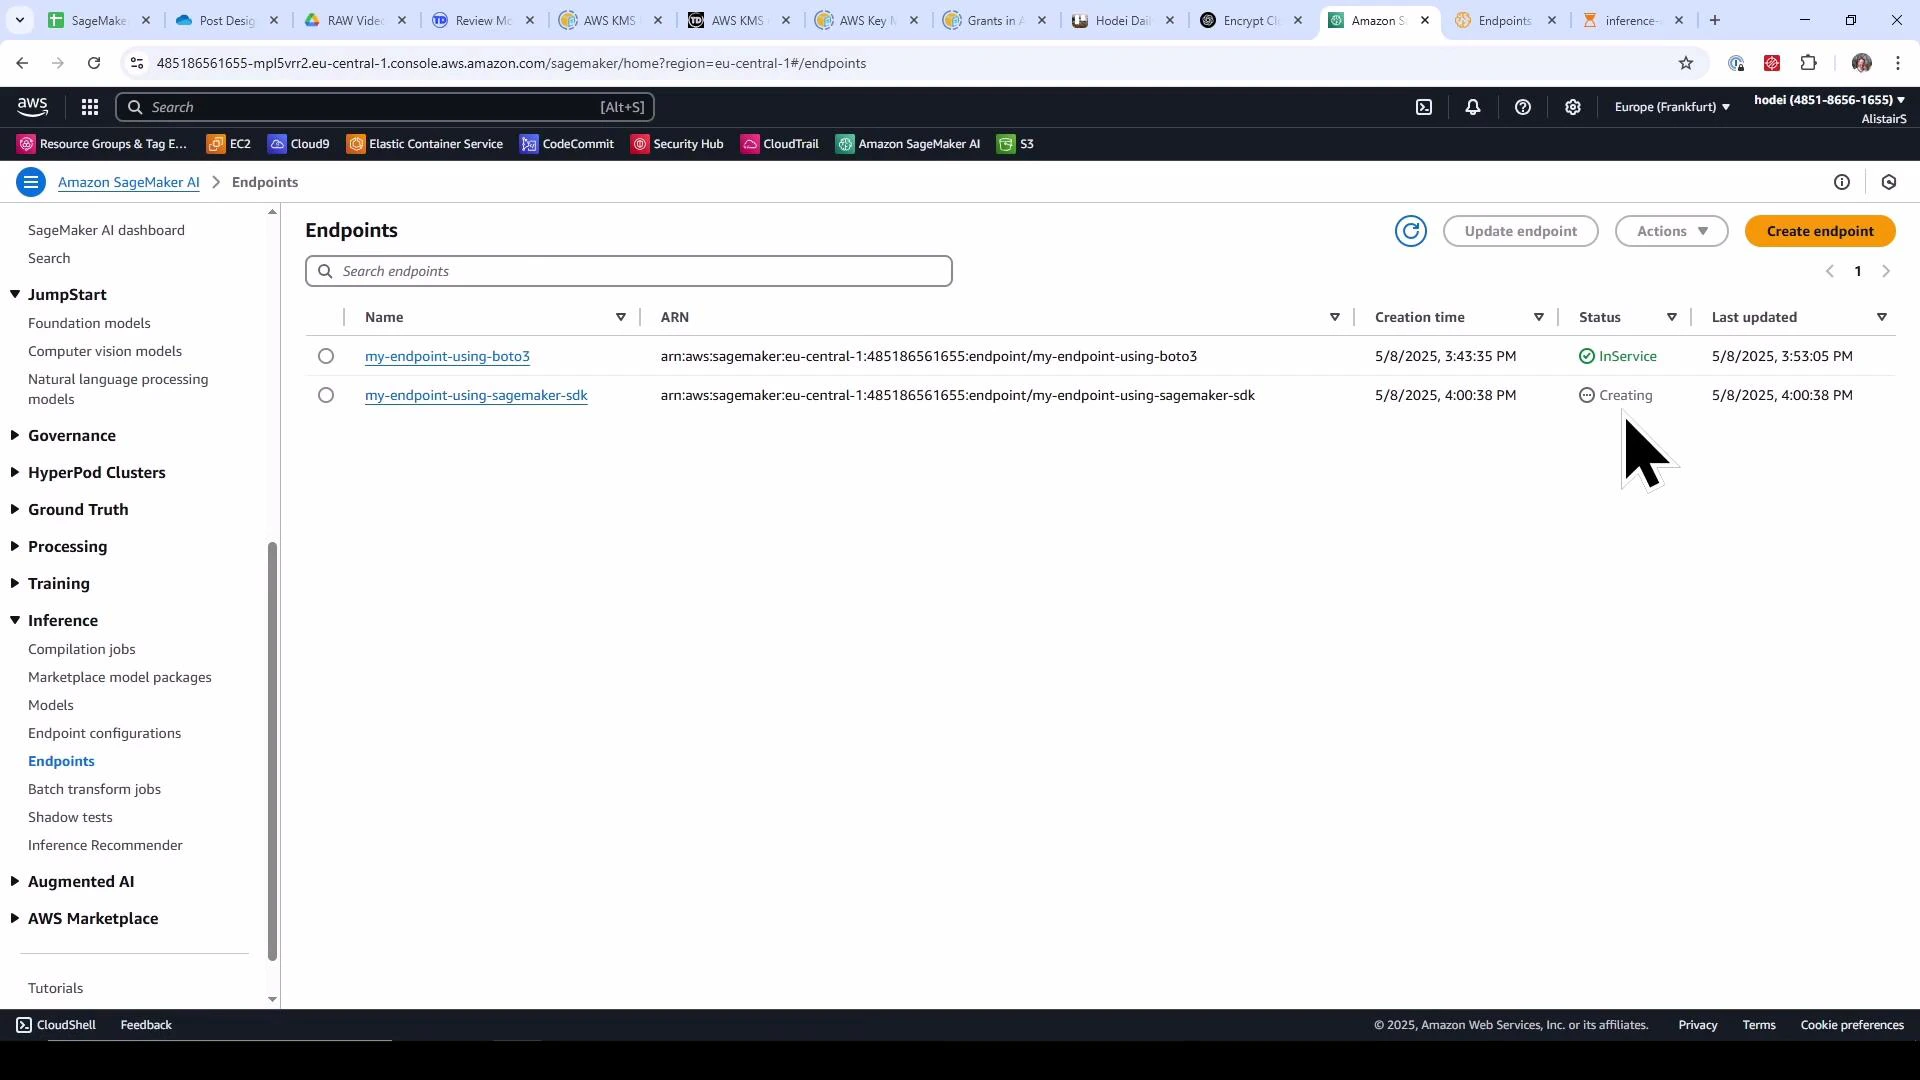1920x1080 pixels.
Task: Open S3 from the favorites bar
Action: click(x=1014, y=144)
